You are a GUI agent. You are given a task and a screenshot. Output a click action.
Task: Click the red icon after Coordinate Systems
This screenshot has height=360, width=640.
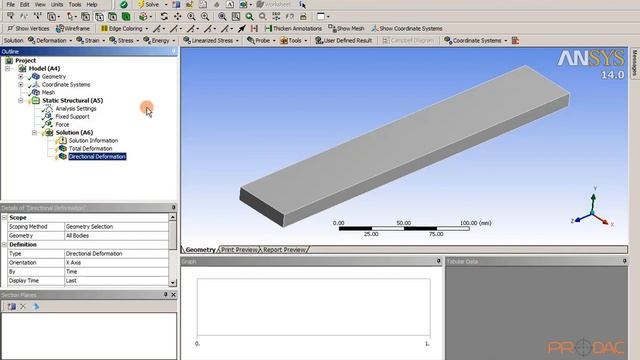[x=516, y=40]
